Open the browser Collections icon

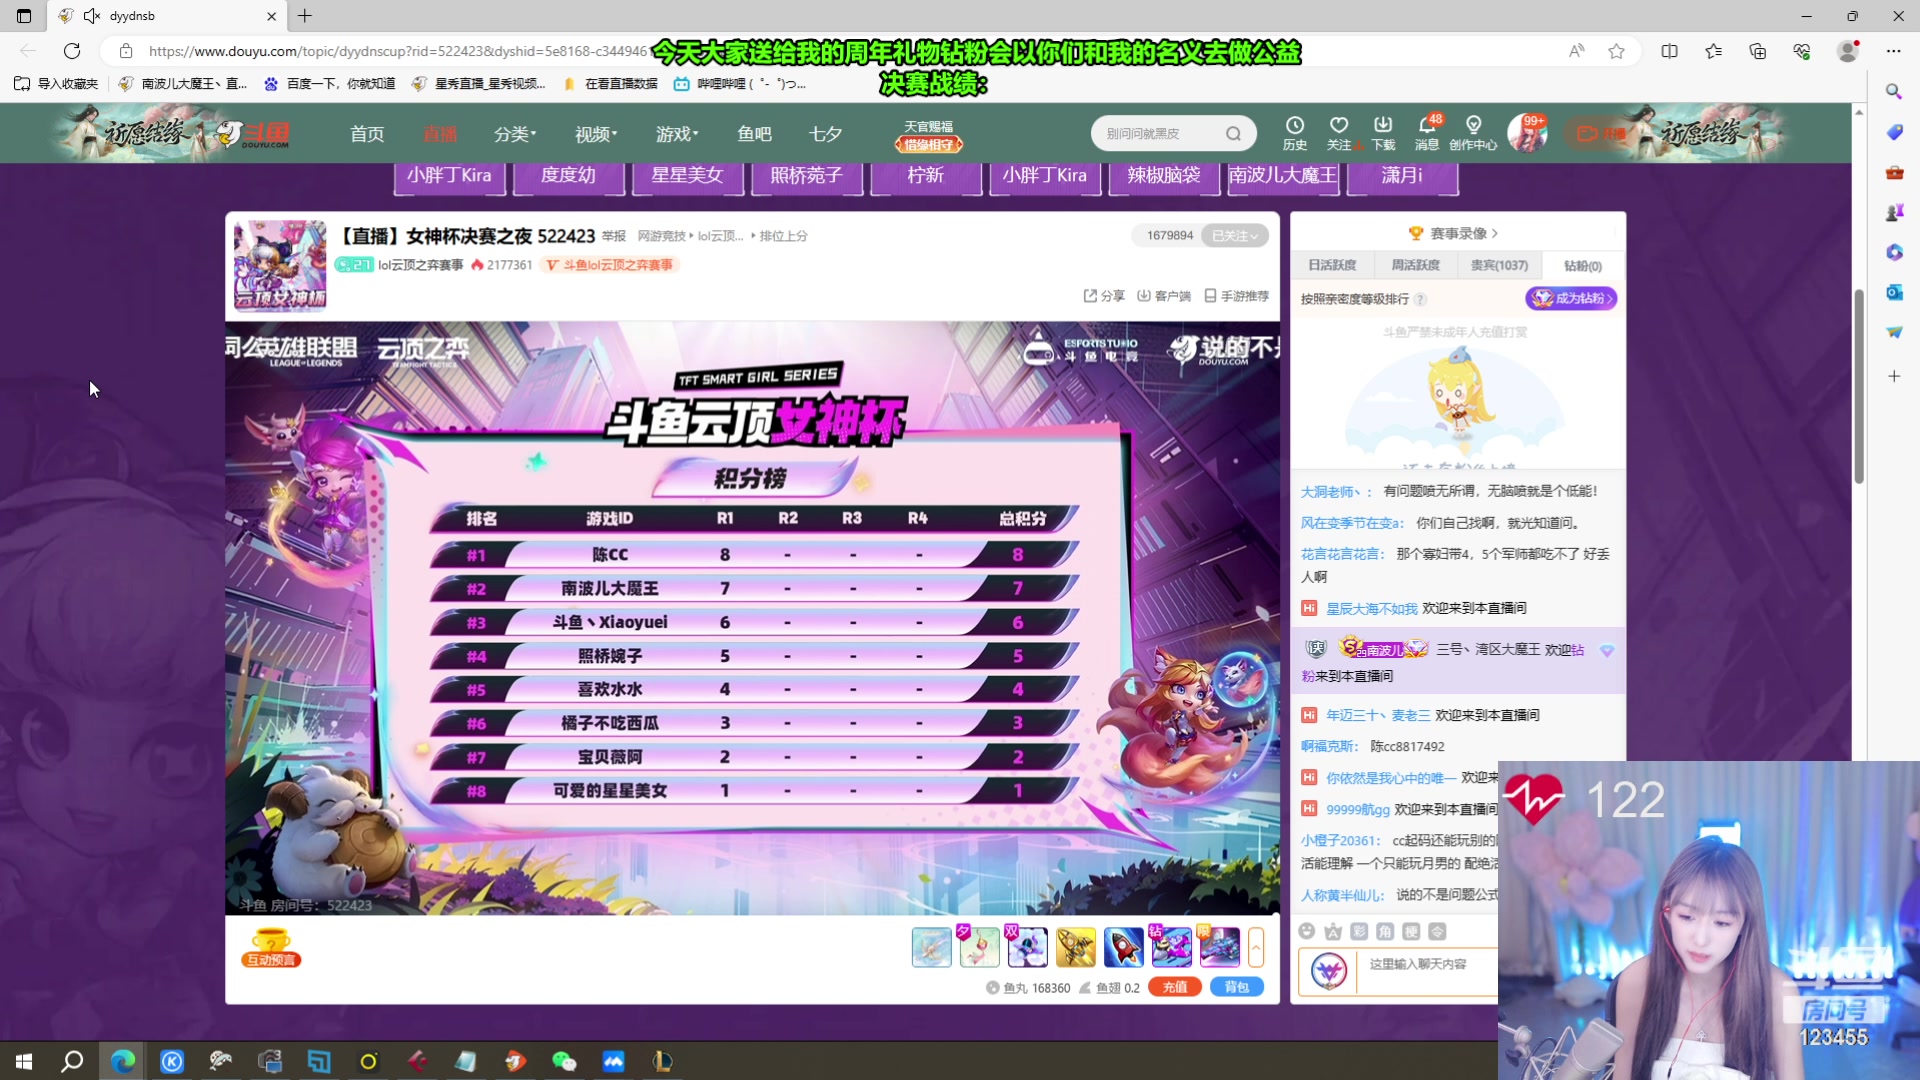tap(1757, 51)
